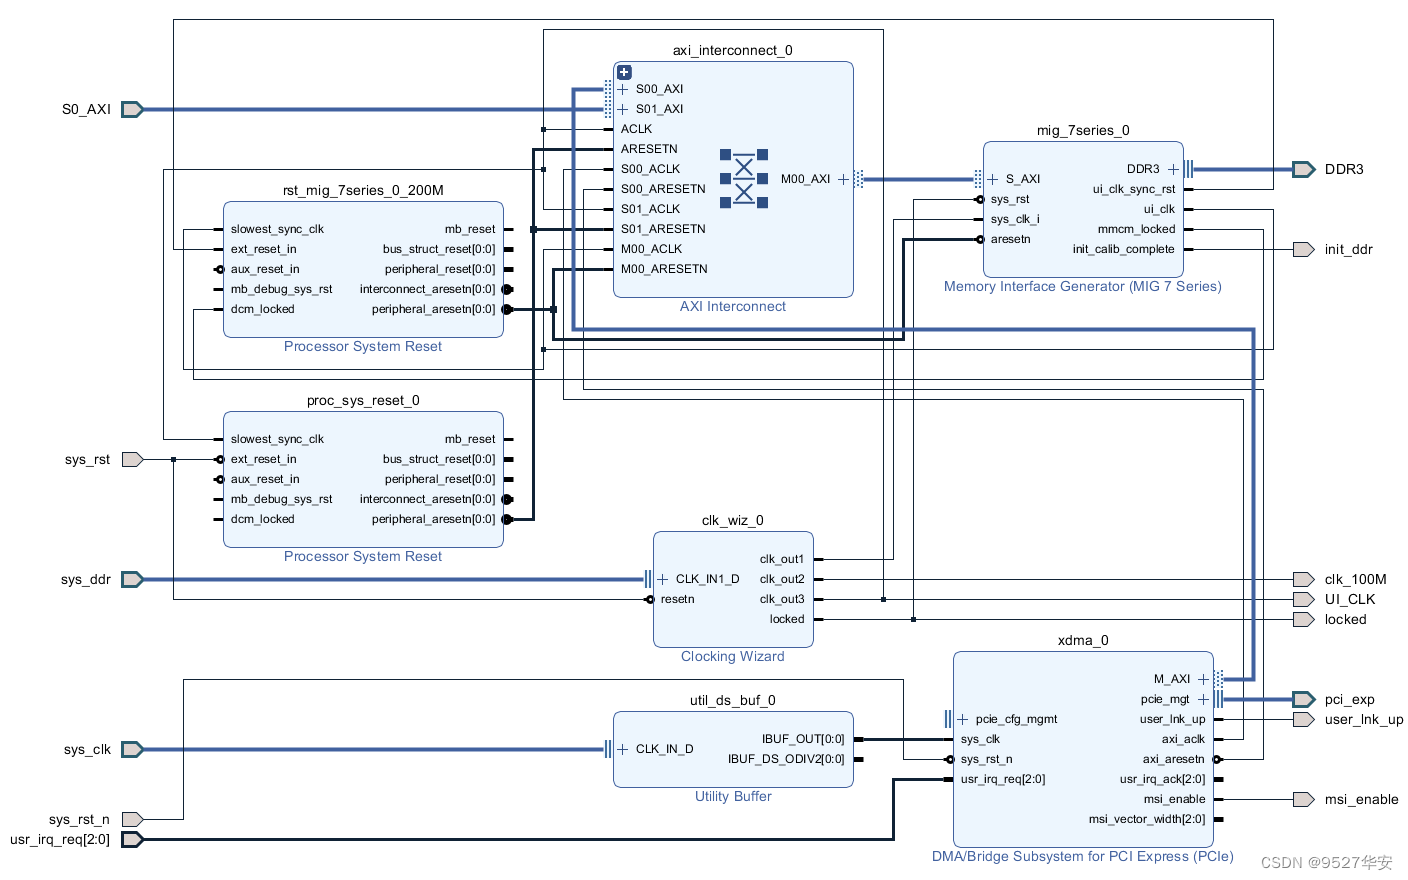The height and width of the screenshot is (880, 1408).
Task: Expand the S01_AXI interface on the AXI interconnect
Action: (x=623, y=109)
